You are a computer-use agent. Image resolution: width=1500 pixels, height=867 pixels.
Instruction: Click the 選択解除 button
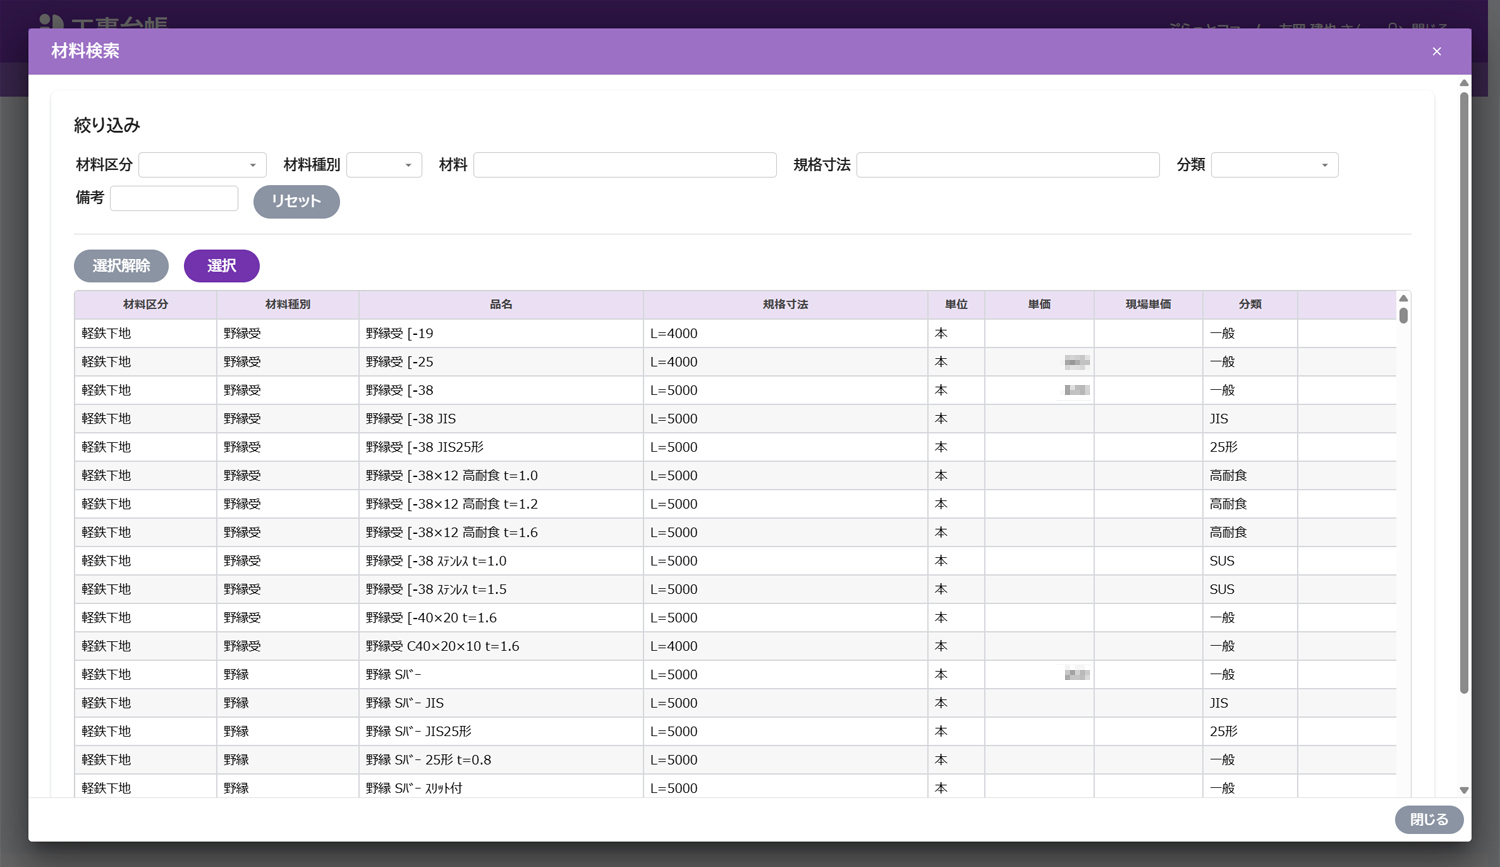pos(121,266)
